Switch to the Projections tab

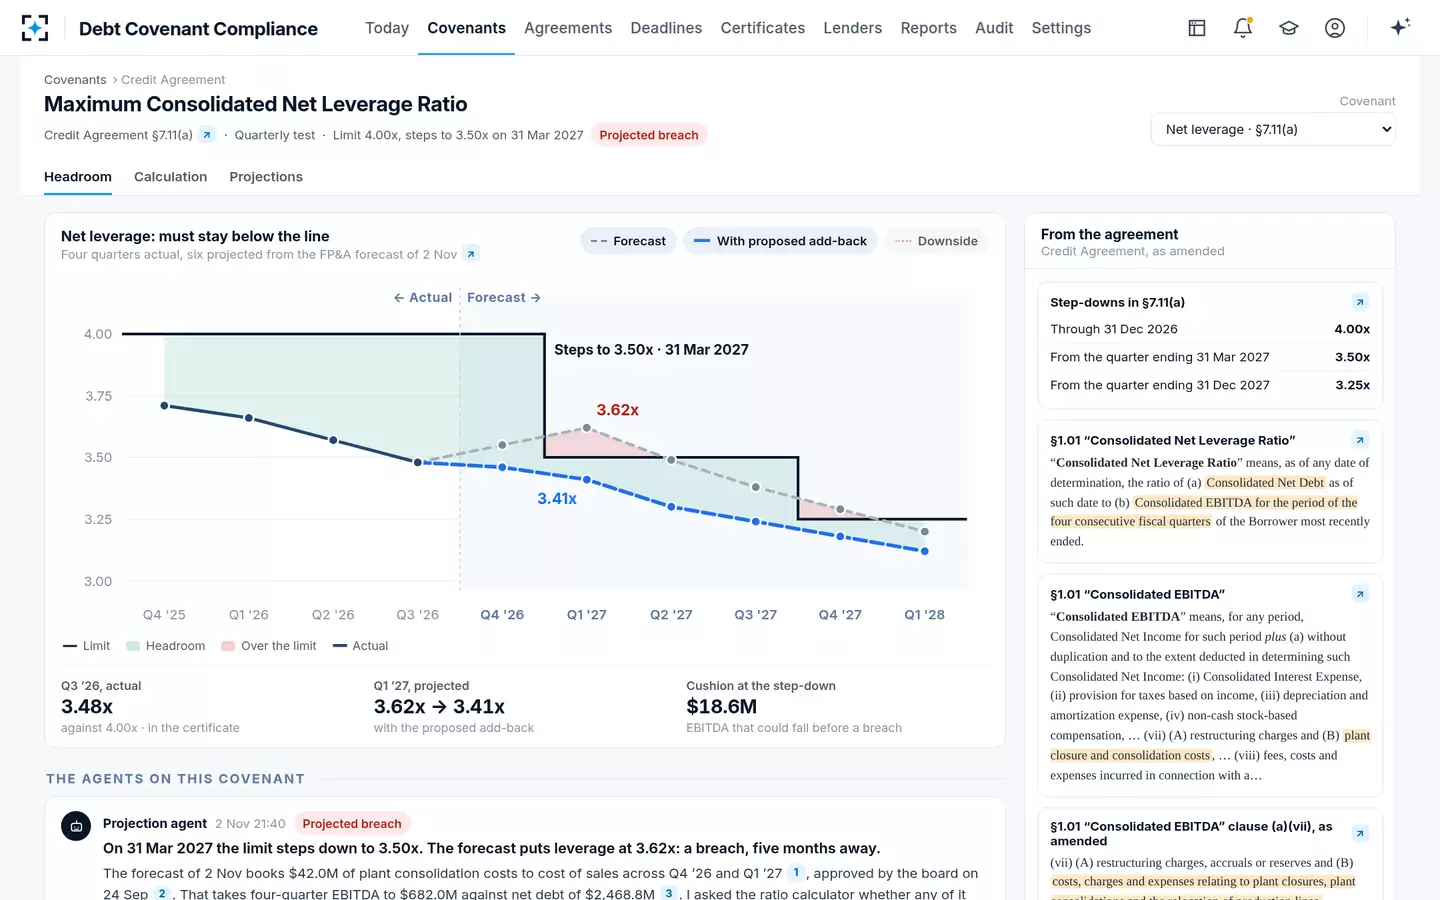266,177
